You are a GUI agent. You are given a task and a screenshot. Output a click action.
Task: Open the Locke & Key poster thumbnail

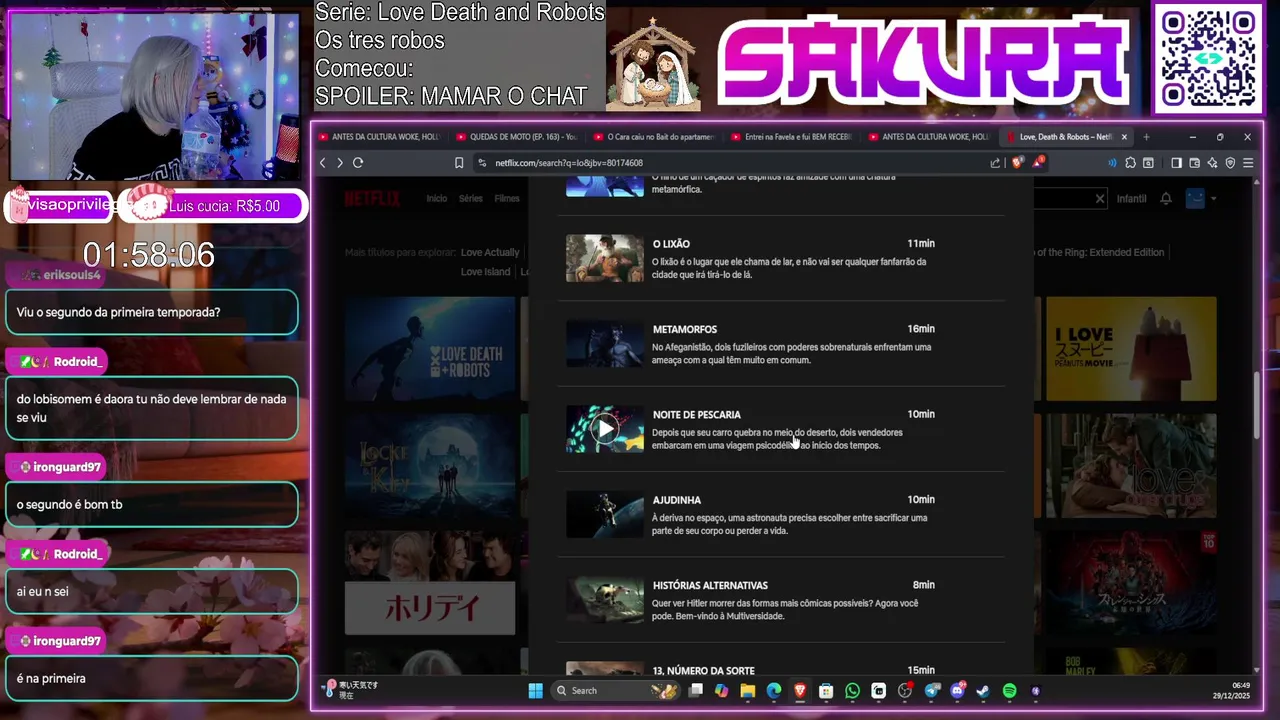click(x=430, y=466)
